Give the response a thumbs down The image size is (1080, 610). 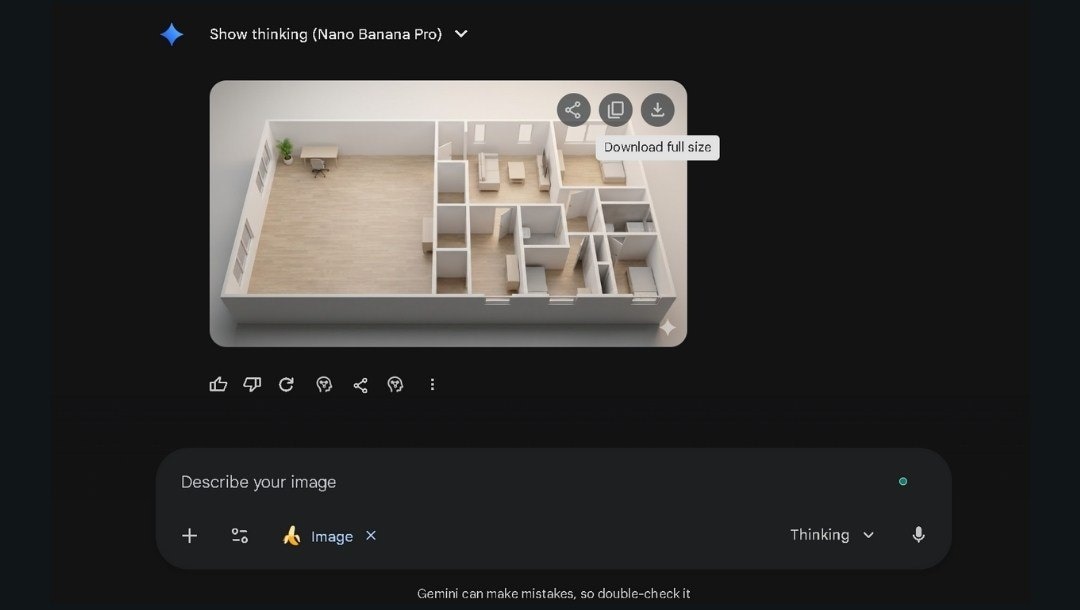click(252, 384)
